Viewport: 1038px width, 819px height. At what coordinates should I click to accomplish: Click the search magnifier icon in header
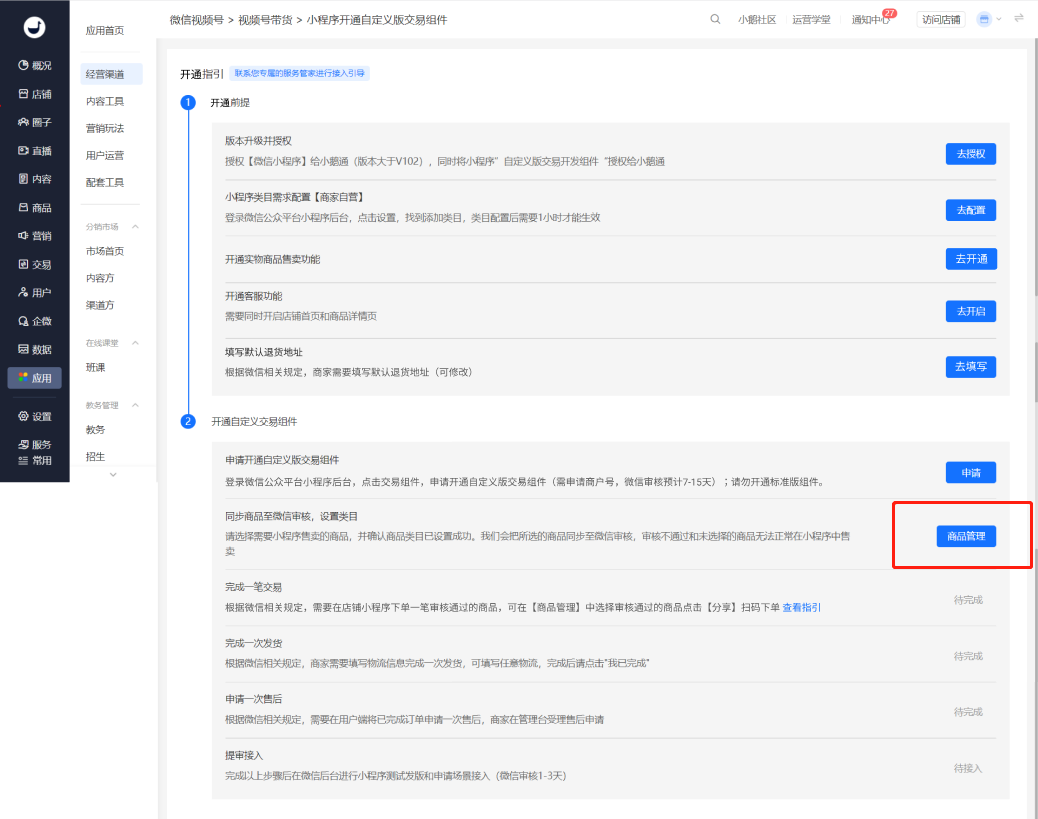(715, 19)
